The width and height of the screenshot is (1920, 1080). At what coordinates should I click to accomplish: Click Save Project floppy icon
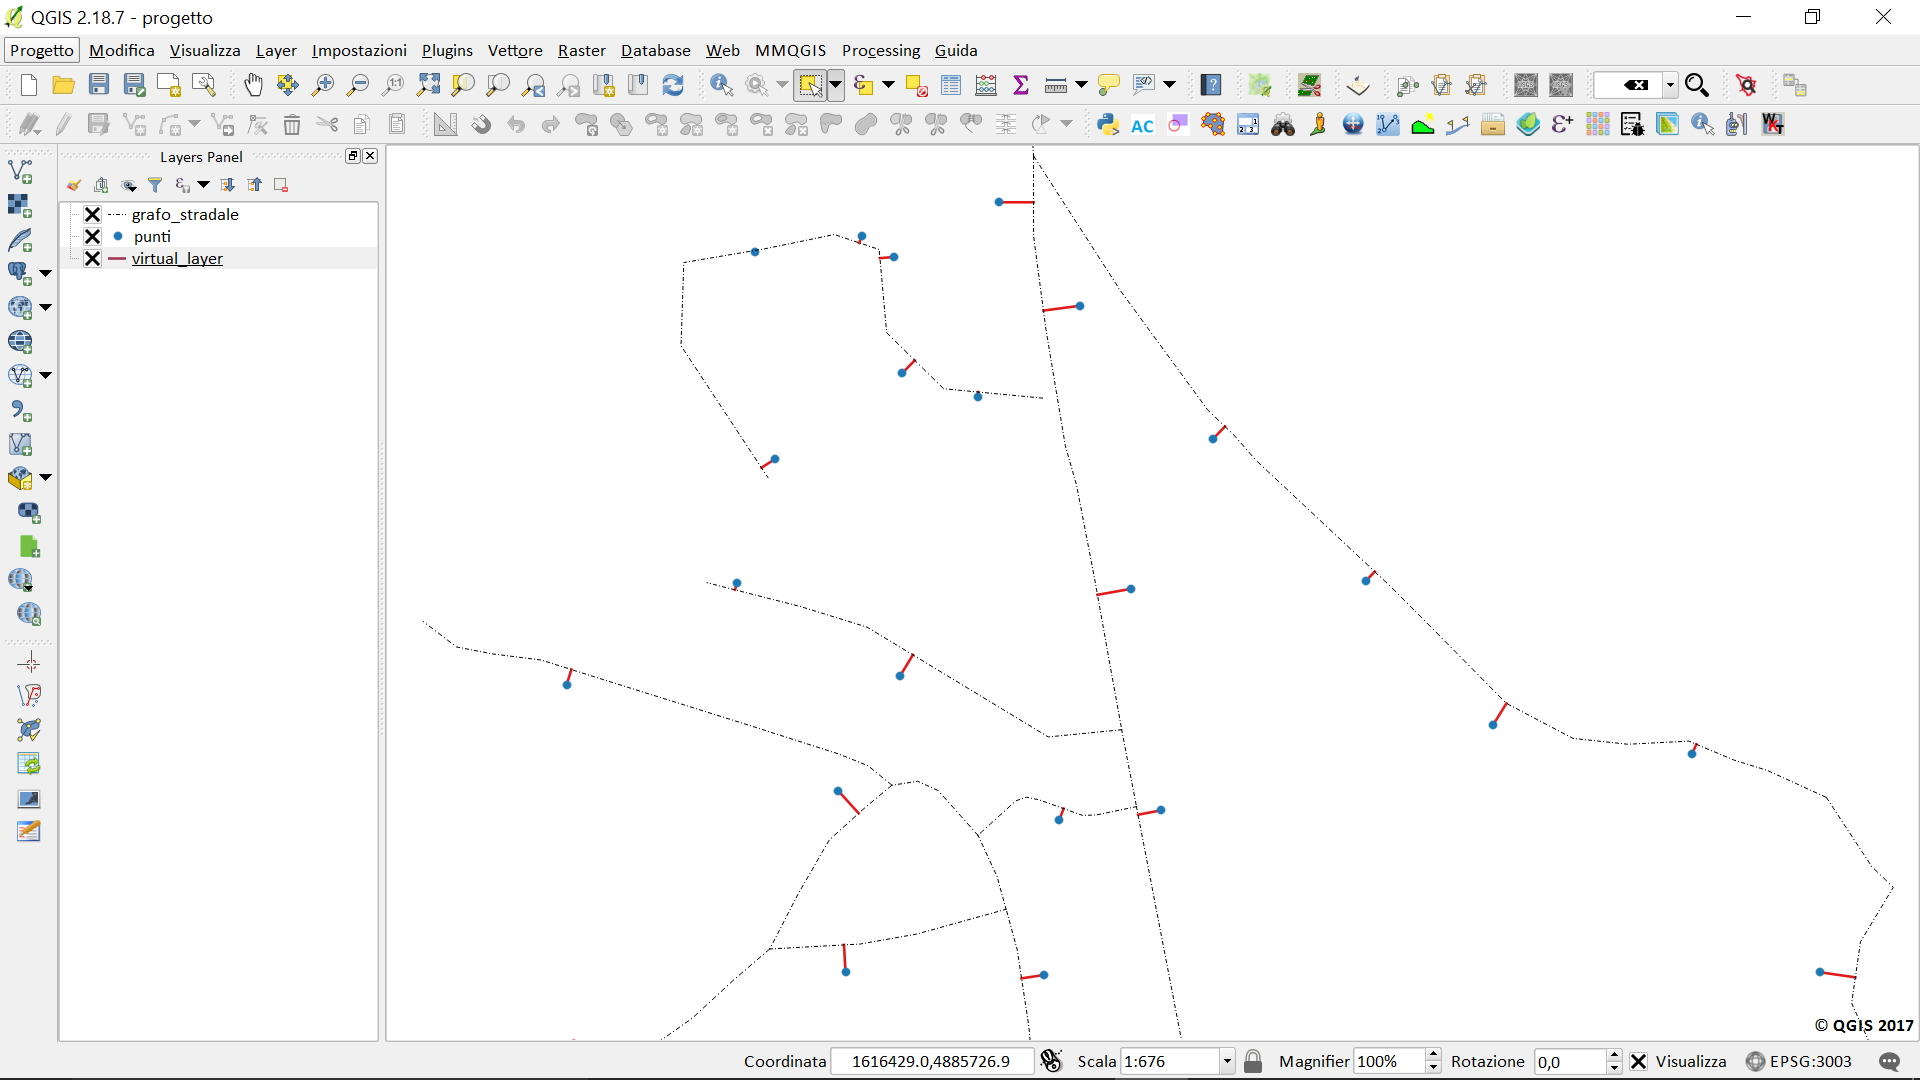[x=99, y=86]
